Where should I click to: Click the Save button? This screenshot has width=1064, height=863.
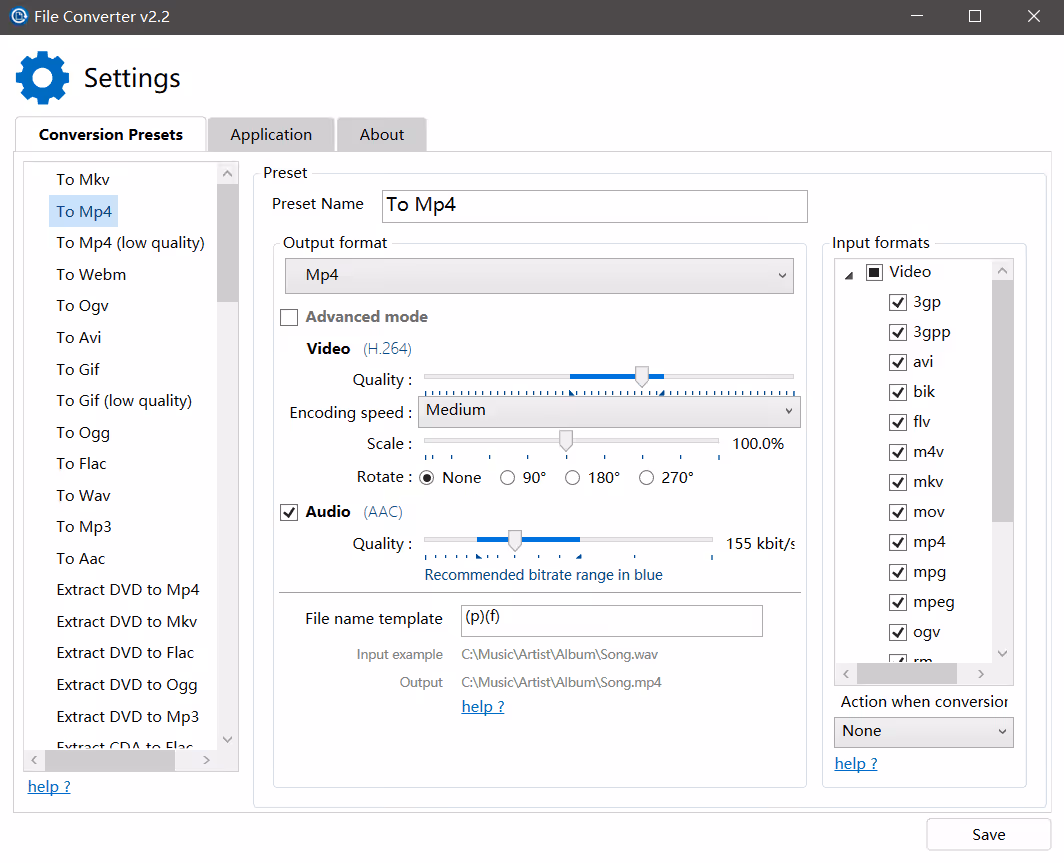pyautogui.click(x=988, y=835)
